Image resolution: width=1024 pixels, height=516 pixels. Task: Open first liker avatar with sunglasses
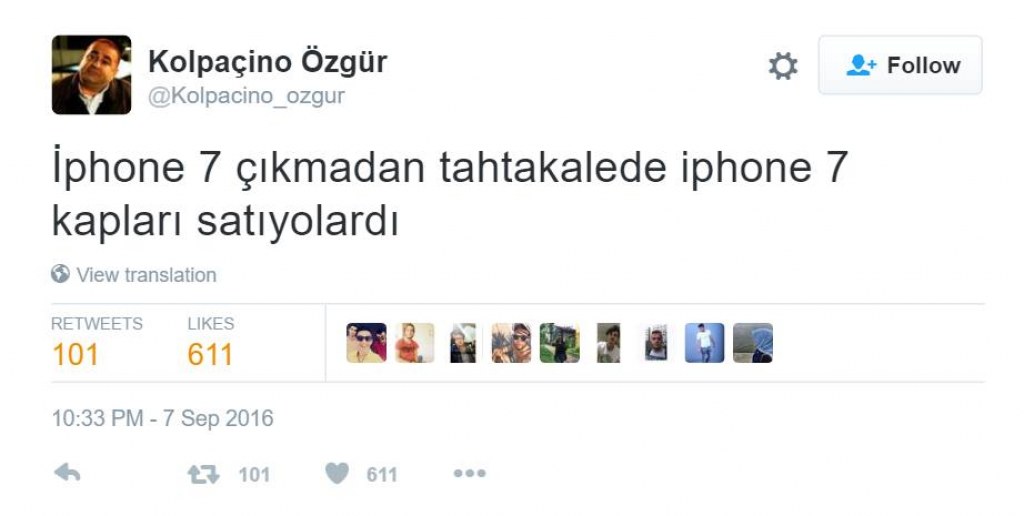tap(366, 343)
